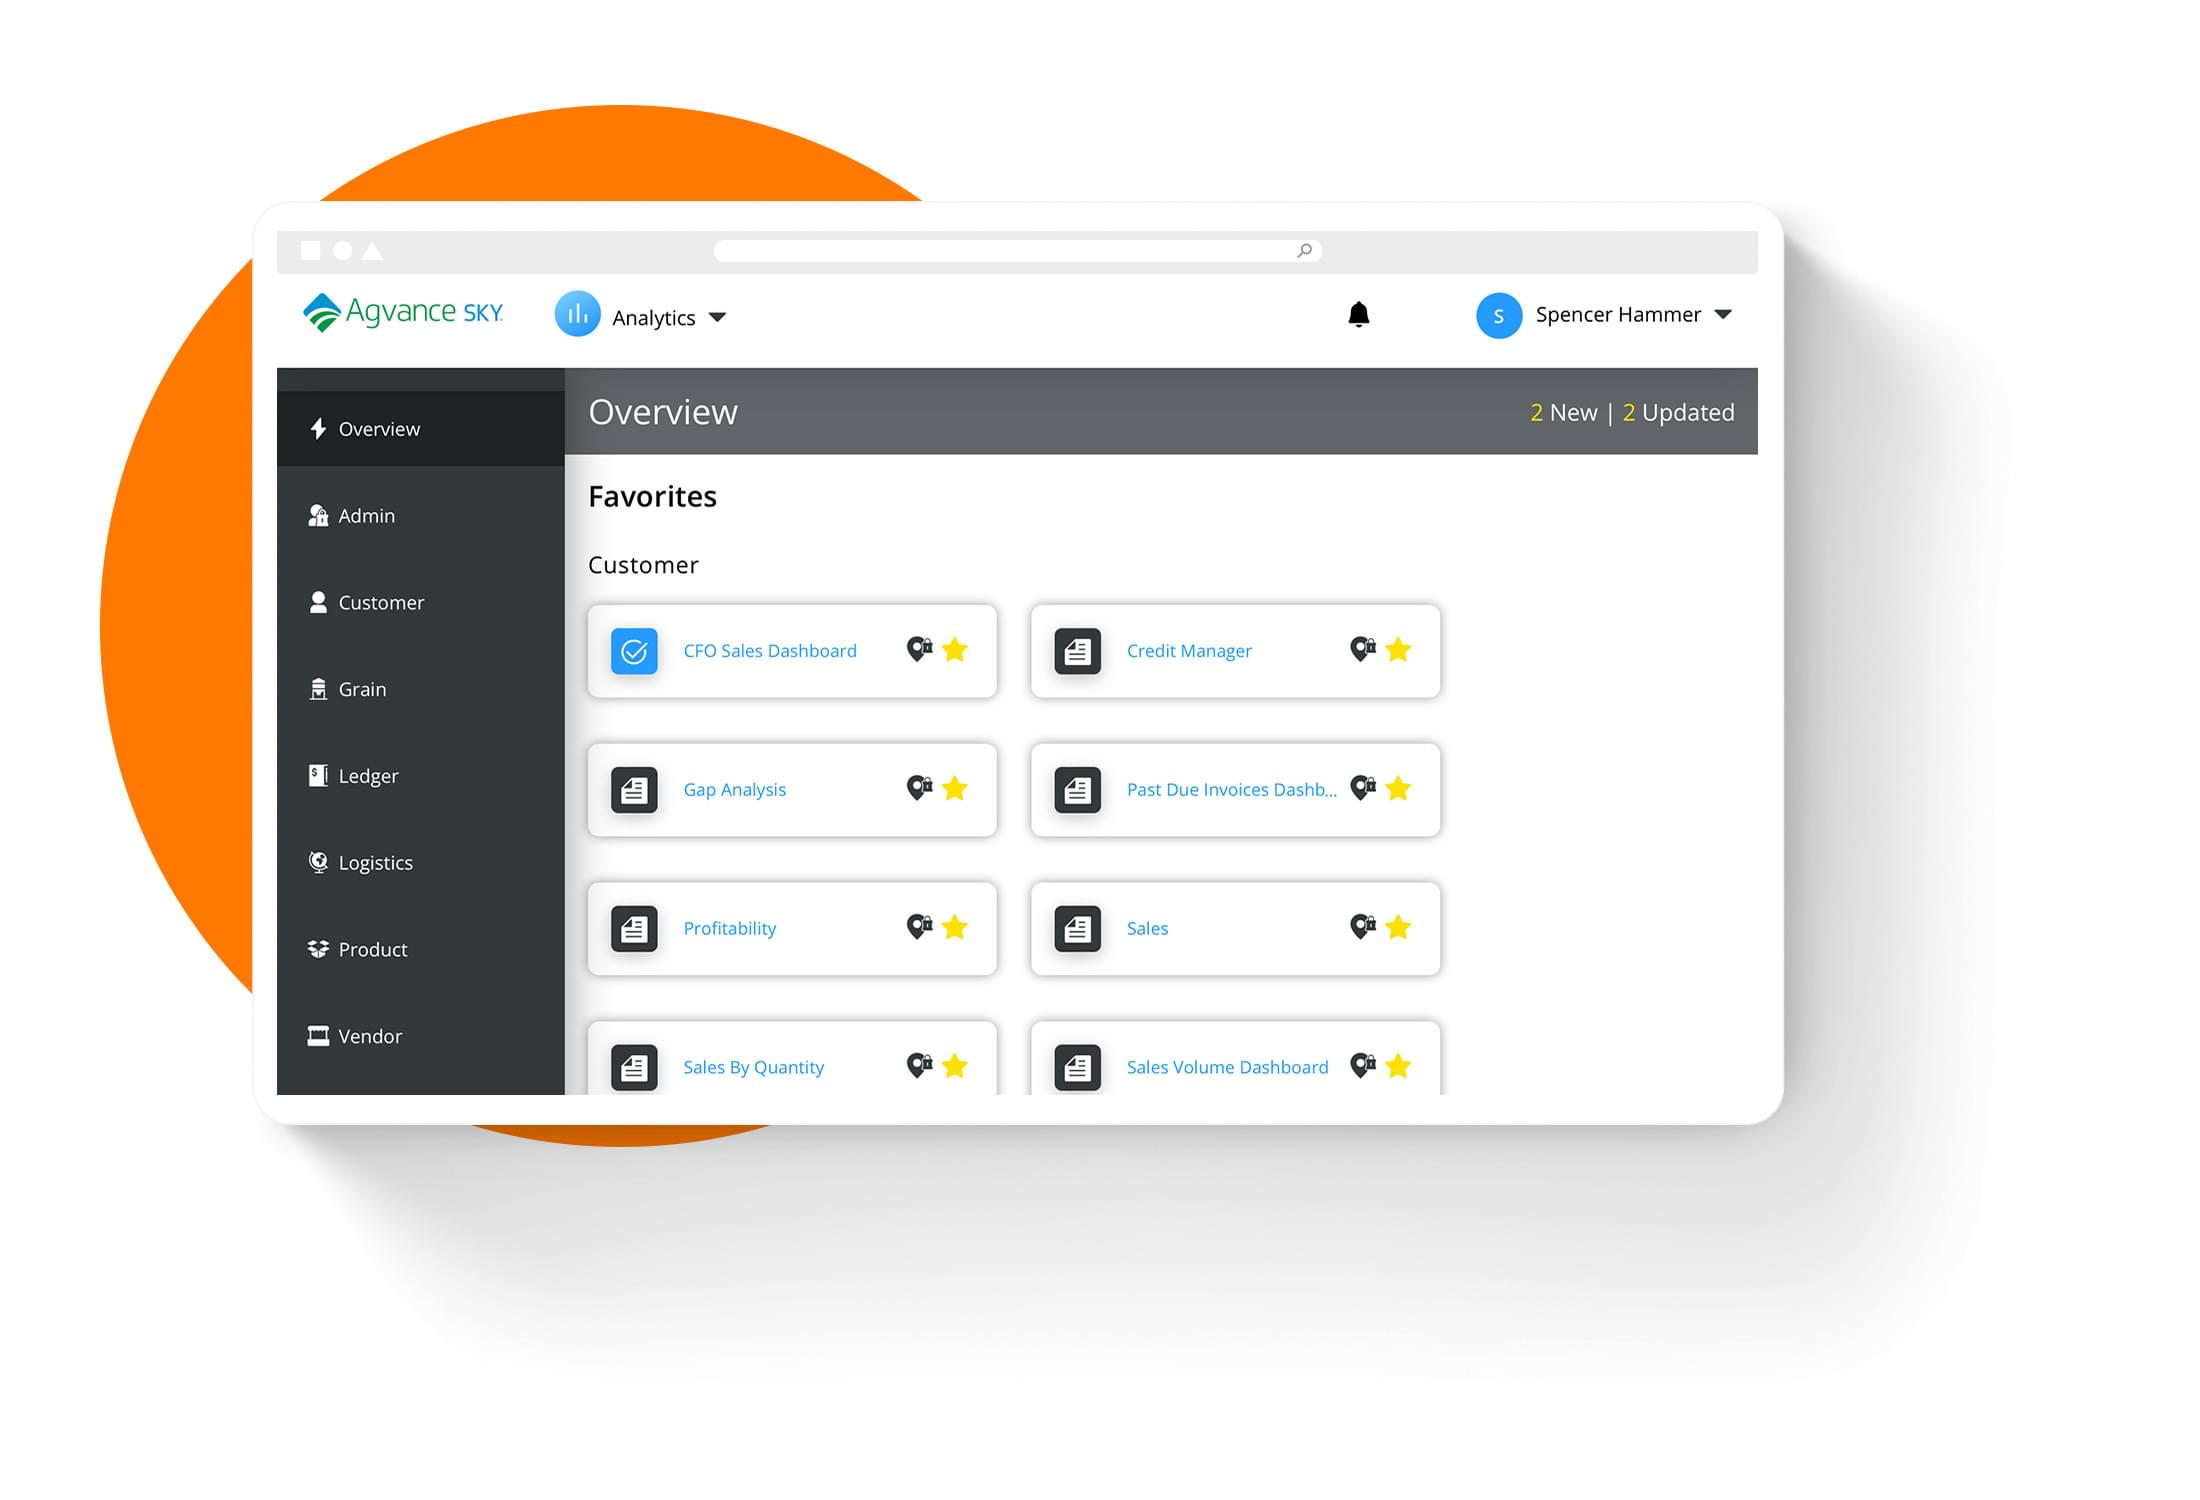
Task: Click the Sales card location-lock icon
Action: (1362, 928)
